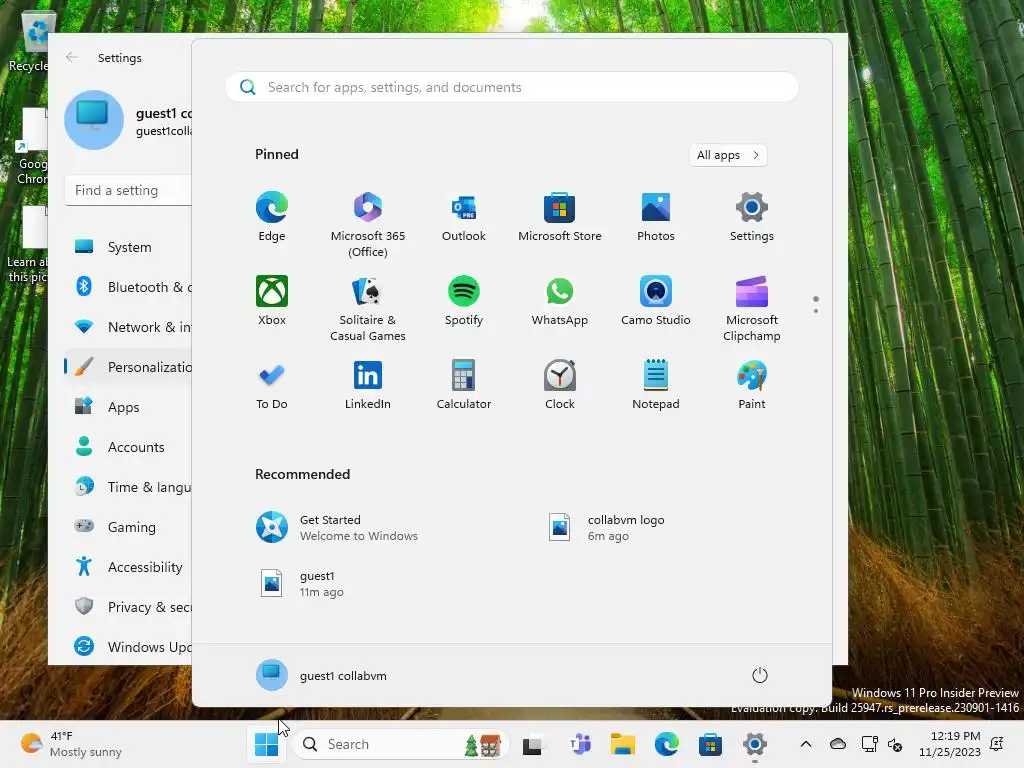Open guest1 collabvm account menu
The width and height of the screenshot is (1024, 768).
pos(321,676)
